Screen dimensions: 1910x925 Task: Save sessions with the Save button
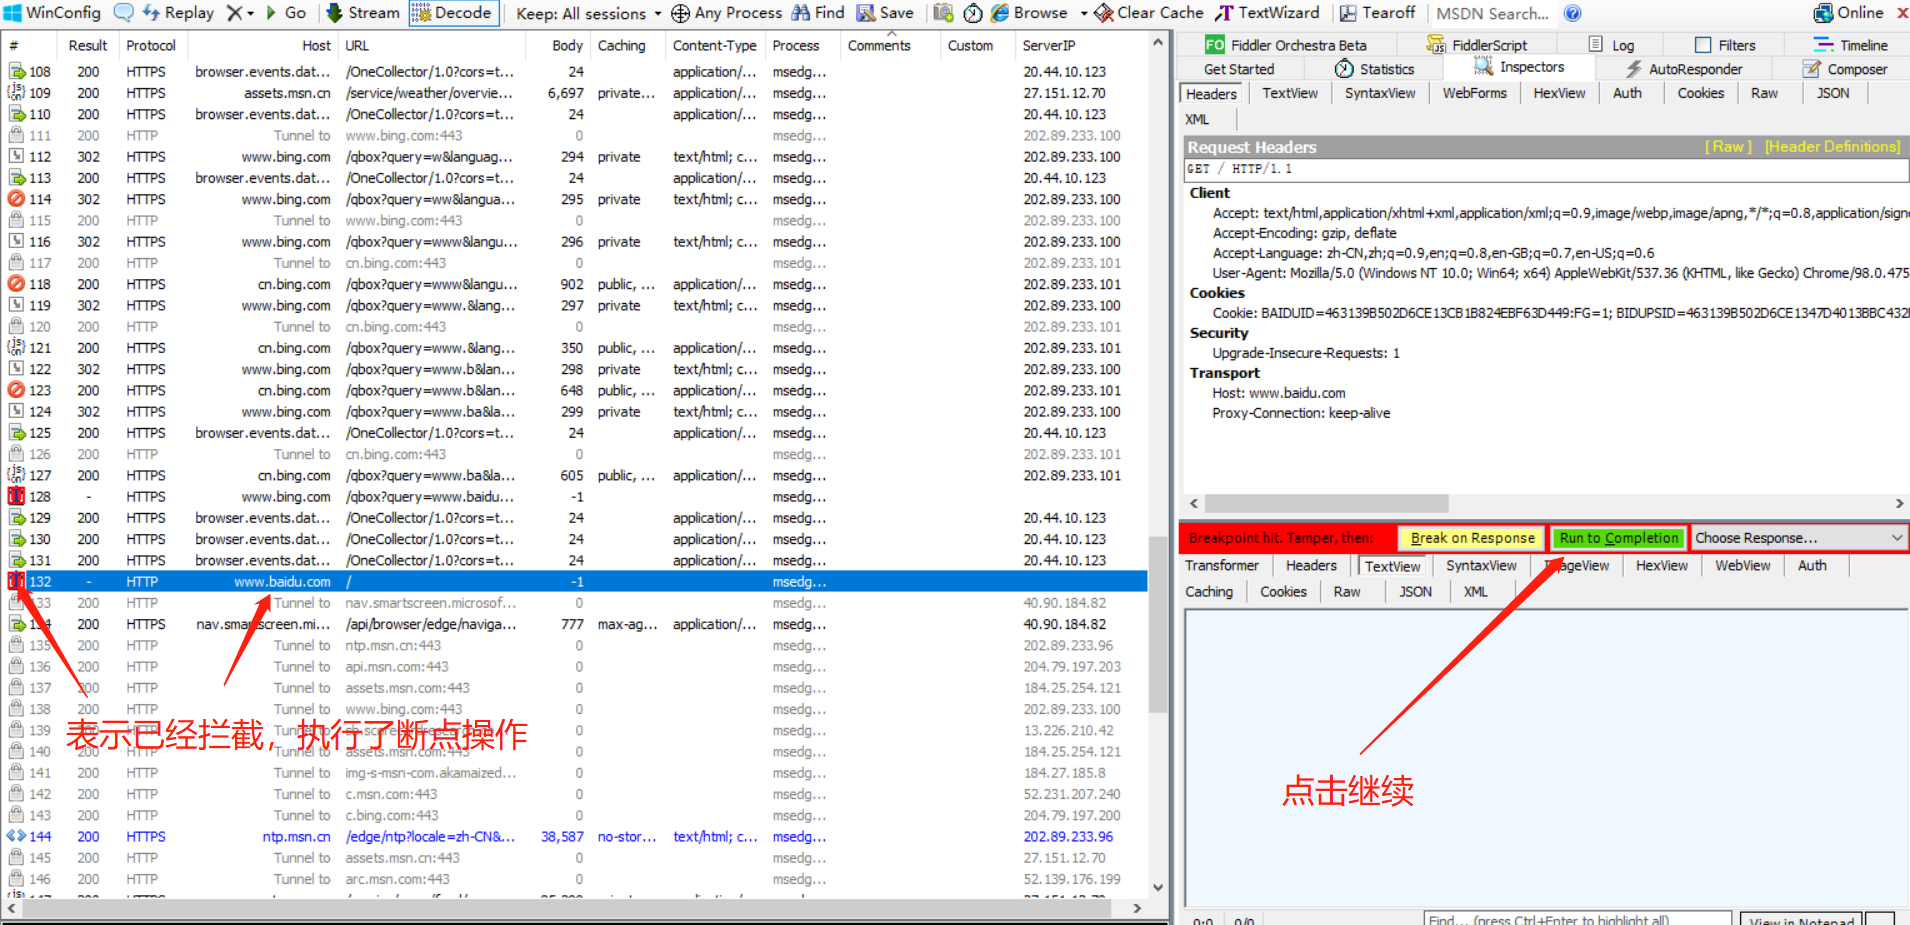[x=885, y=13]
